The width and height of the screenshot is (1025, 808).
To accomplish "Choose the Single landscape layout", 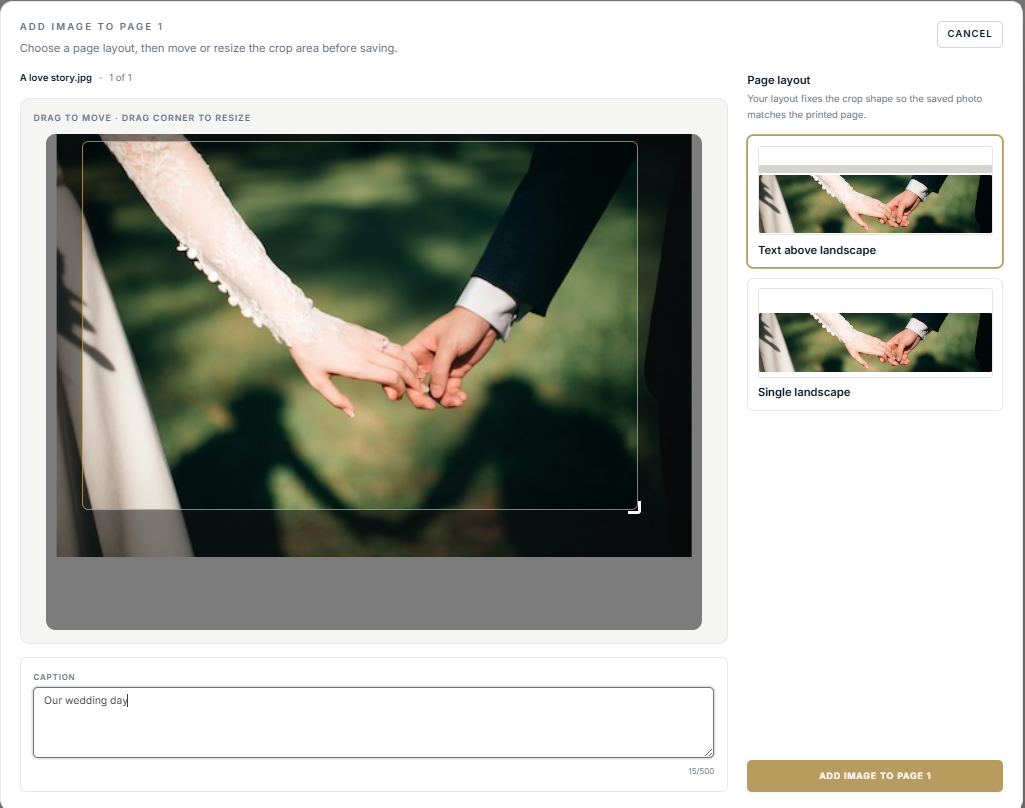I will click(x=875, y=345).
